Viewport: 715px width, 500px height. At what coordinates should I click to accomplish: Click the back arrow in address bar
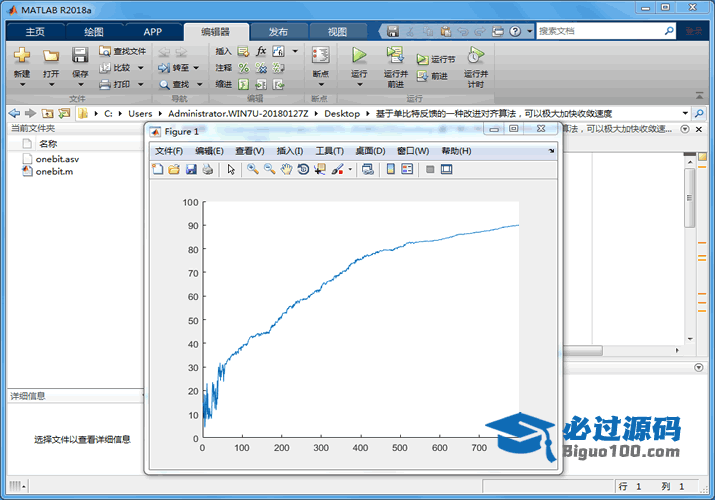tap(15, 113)
